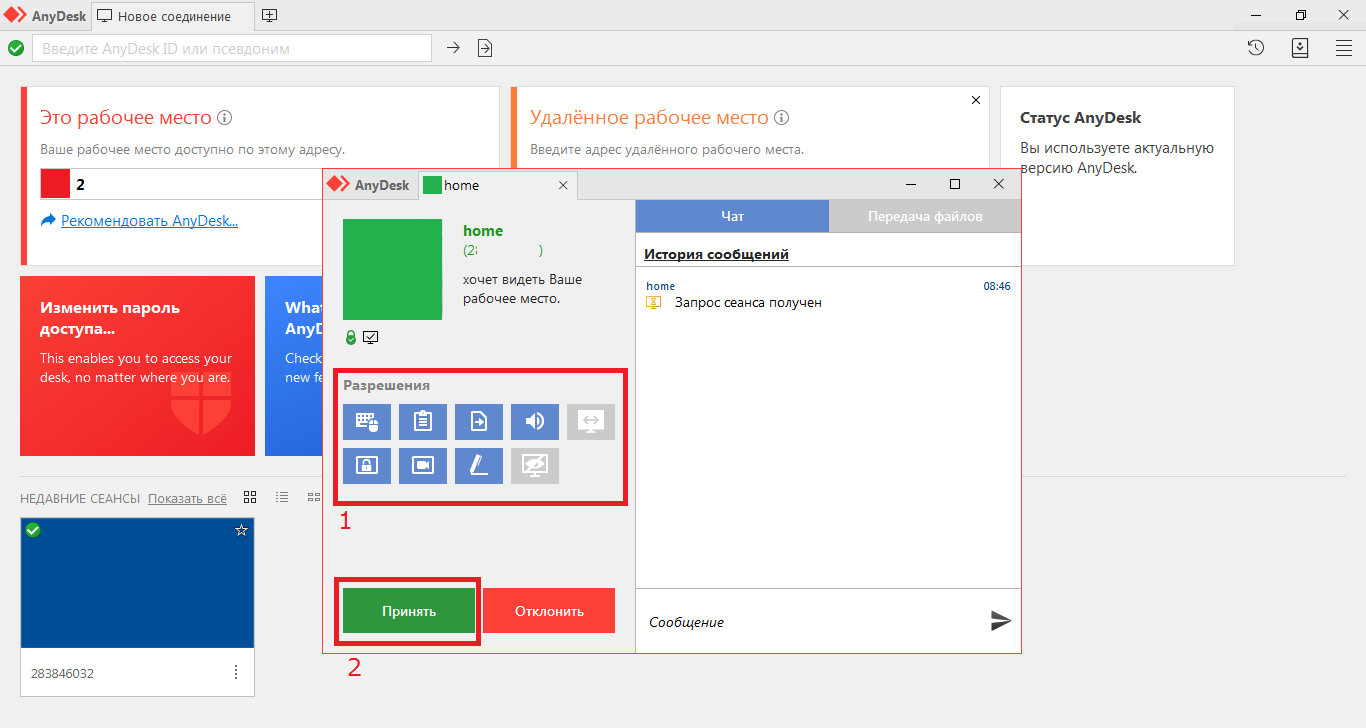Open session history clock icon

click(1256, 48)
